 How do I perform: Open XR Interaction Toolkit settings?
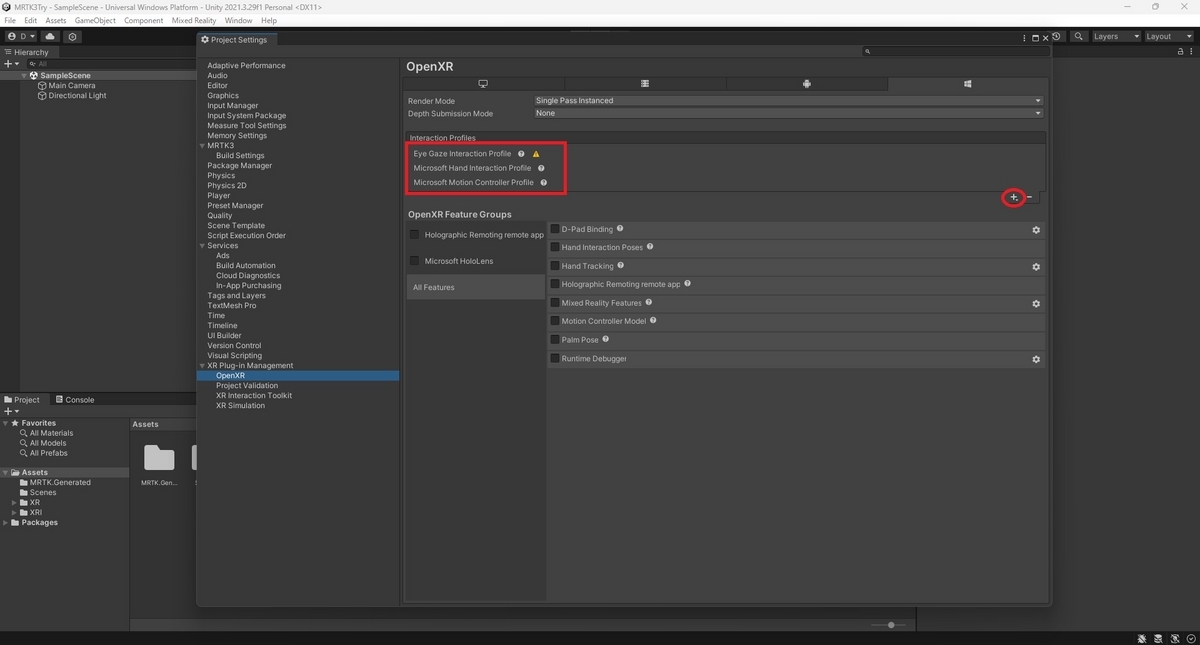click(x=254, y=396)
